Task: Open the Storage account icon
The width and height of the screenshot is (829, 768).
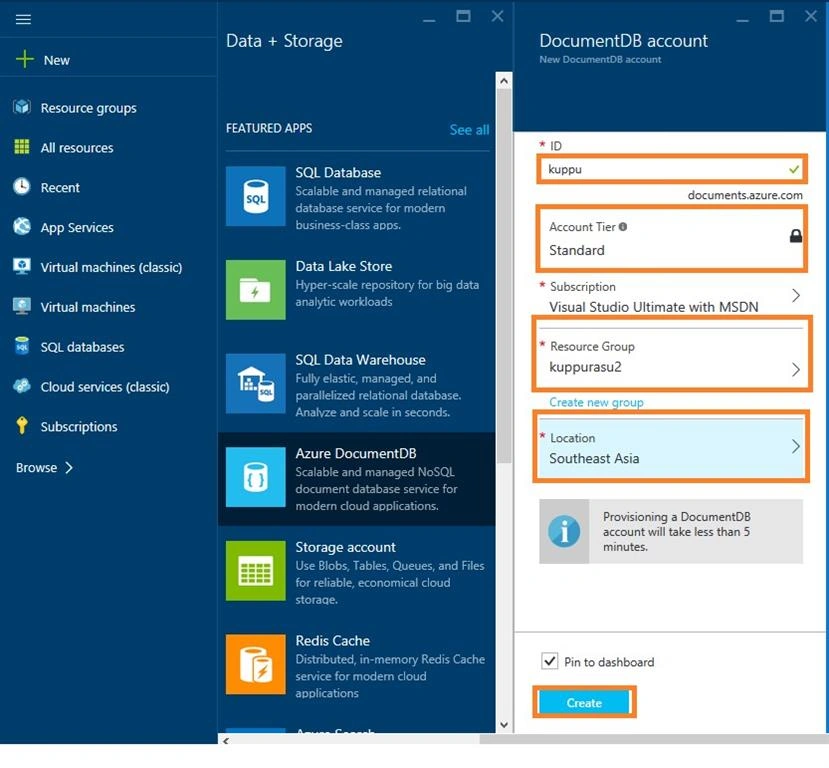Action: point(255,570)
